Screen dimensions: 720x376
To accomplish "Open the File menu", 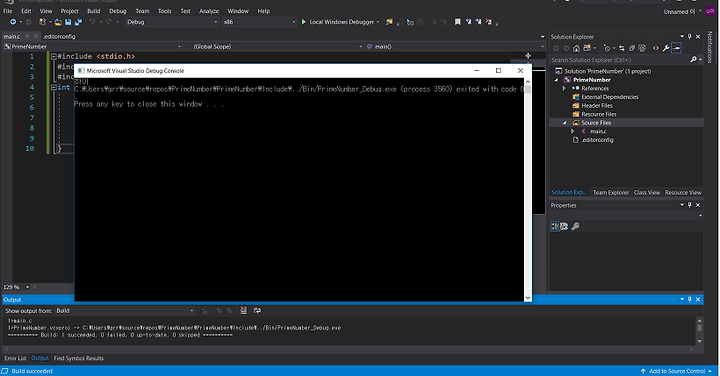I will (8, 11).
